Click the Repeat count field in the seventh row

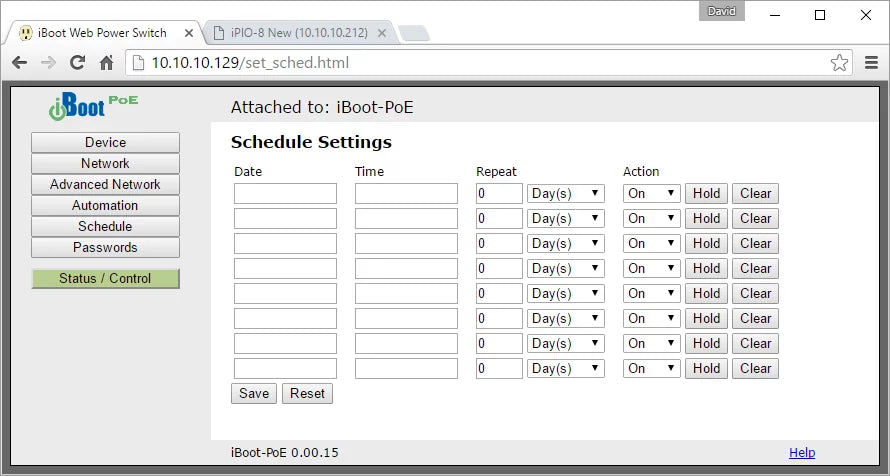[x=499, y=343]
